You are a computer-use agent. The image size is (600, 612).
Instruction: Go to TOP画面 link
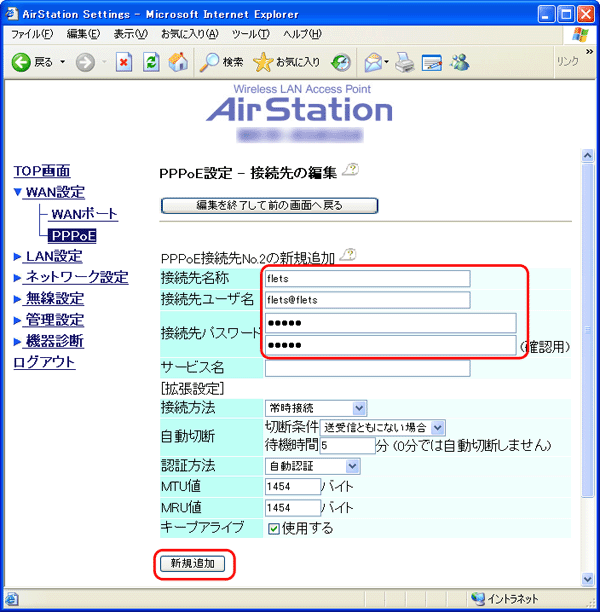[42, 171]
